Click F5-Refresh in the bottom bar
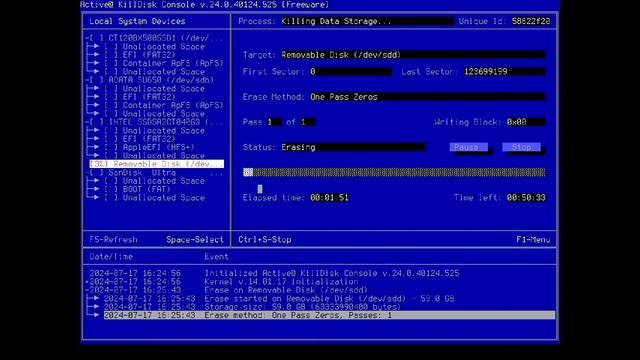This screenshot has width=640, height=360. tap(113, 240)
